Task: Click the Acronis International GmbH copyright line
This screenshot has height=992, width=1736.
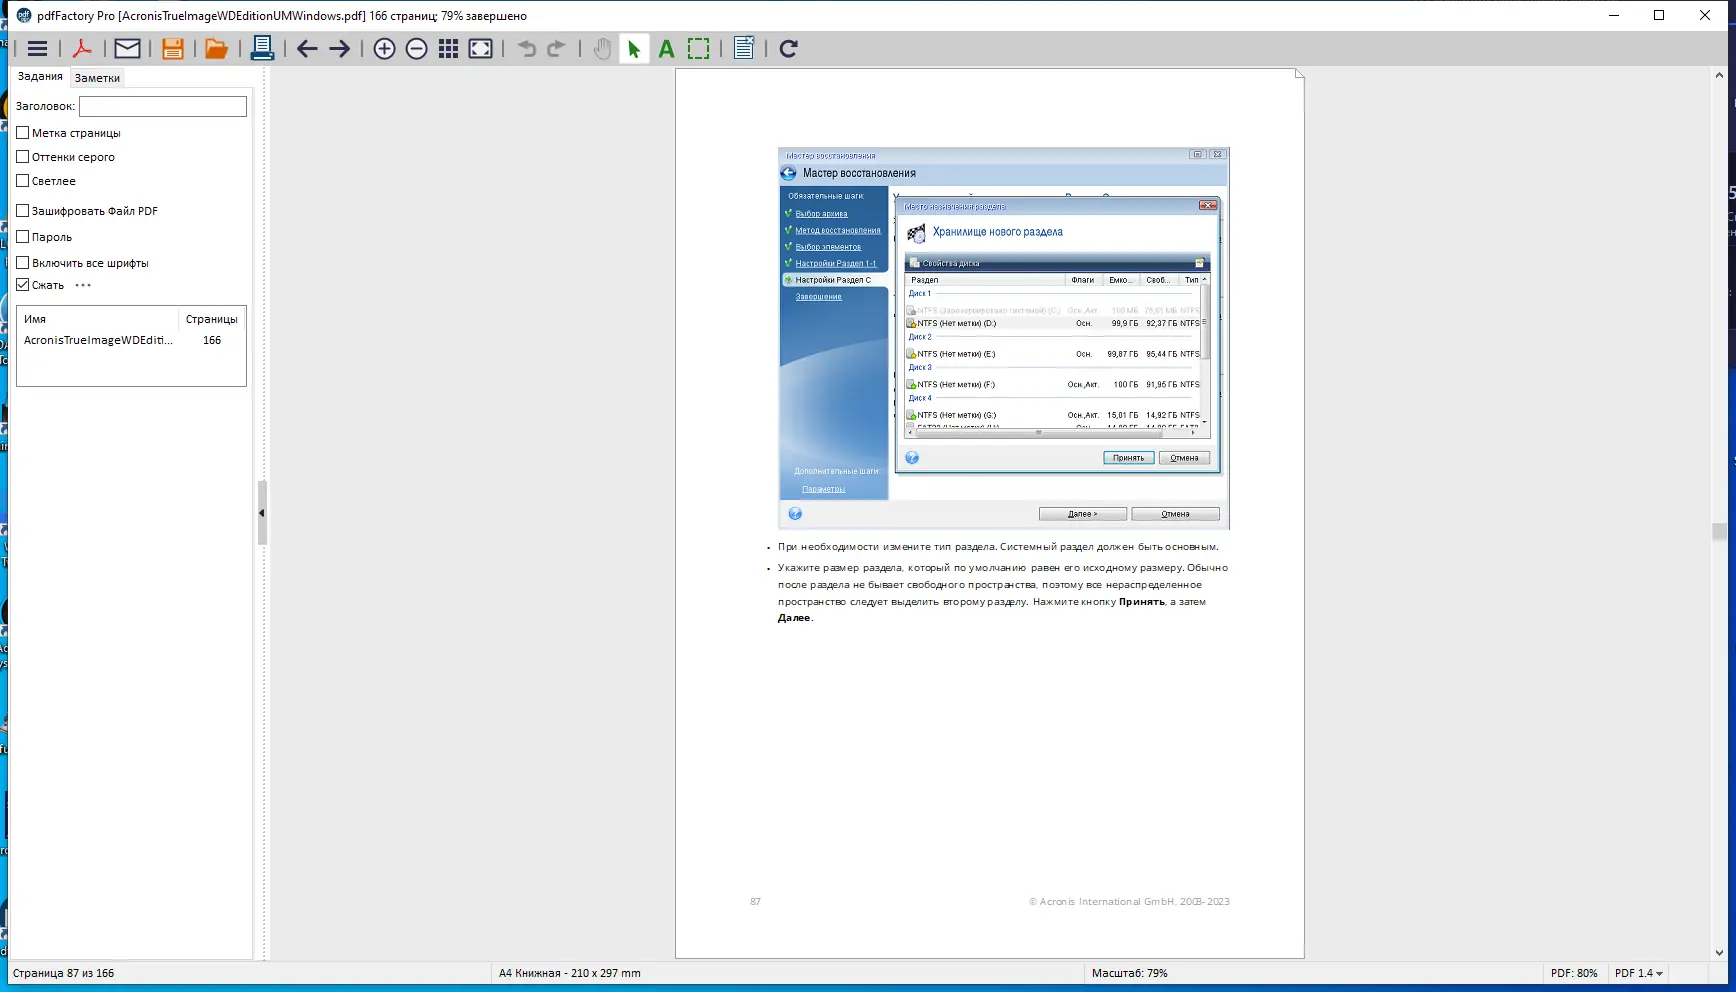Action: pos(1129,902)
